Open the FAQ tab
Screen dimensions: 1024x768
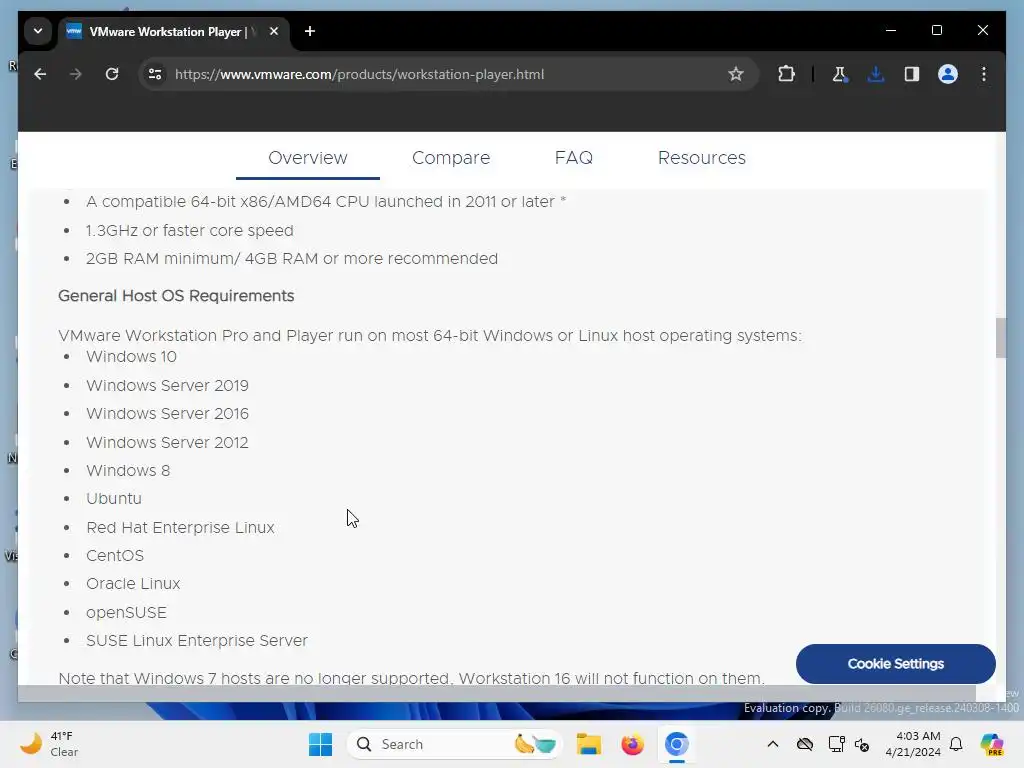(573, 158)
